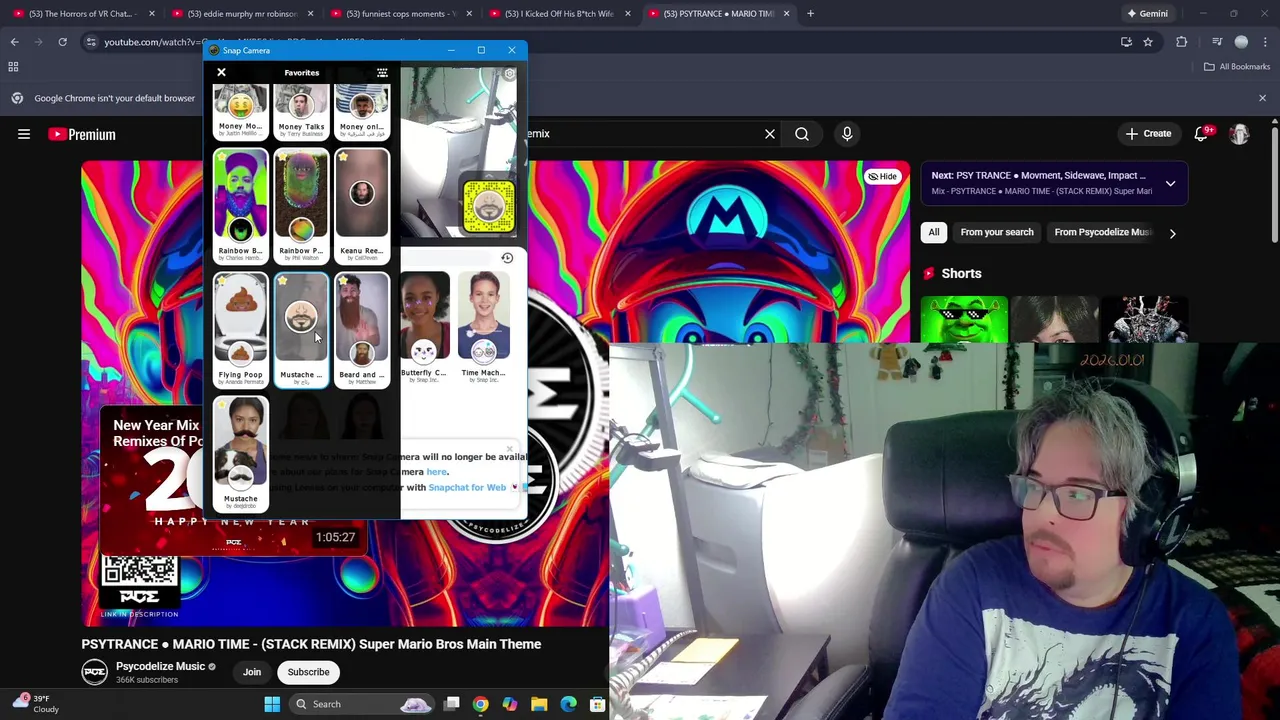Open Windows Start menu
Screen dimensions: 1280x720
[x=272, y=704]
